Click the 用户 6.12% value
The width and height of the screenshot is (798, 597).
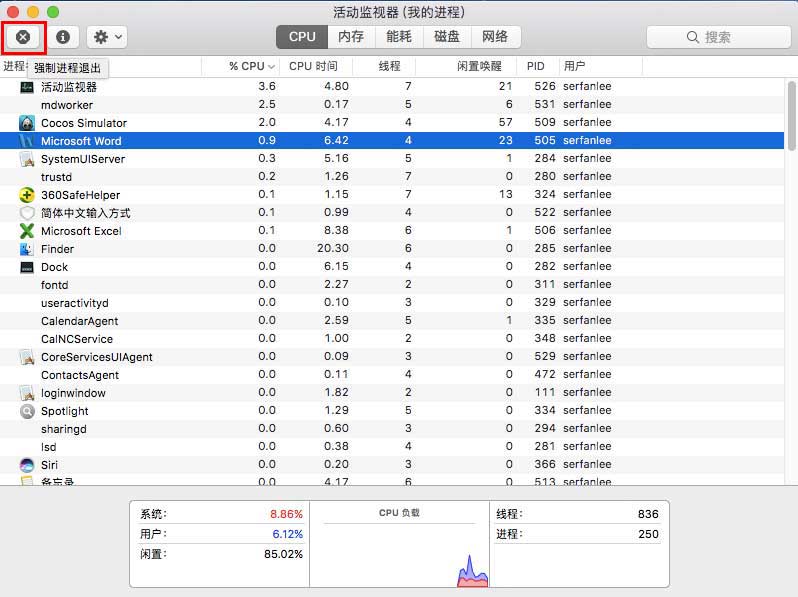tap(287, 534)
